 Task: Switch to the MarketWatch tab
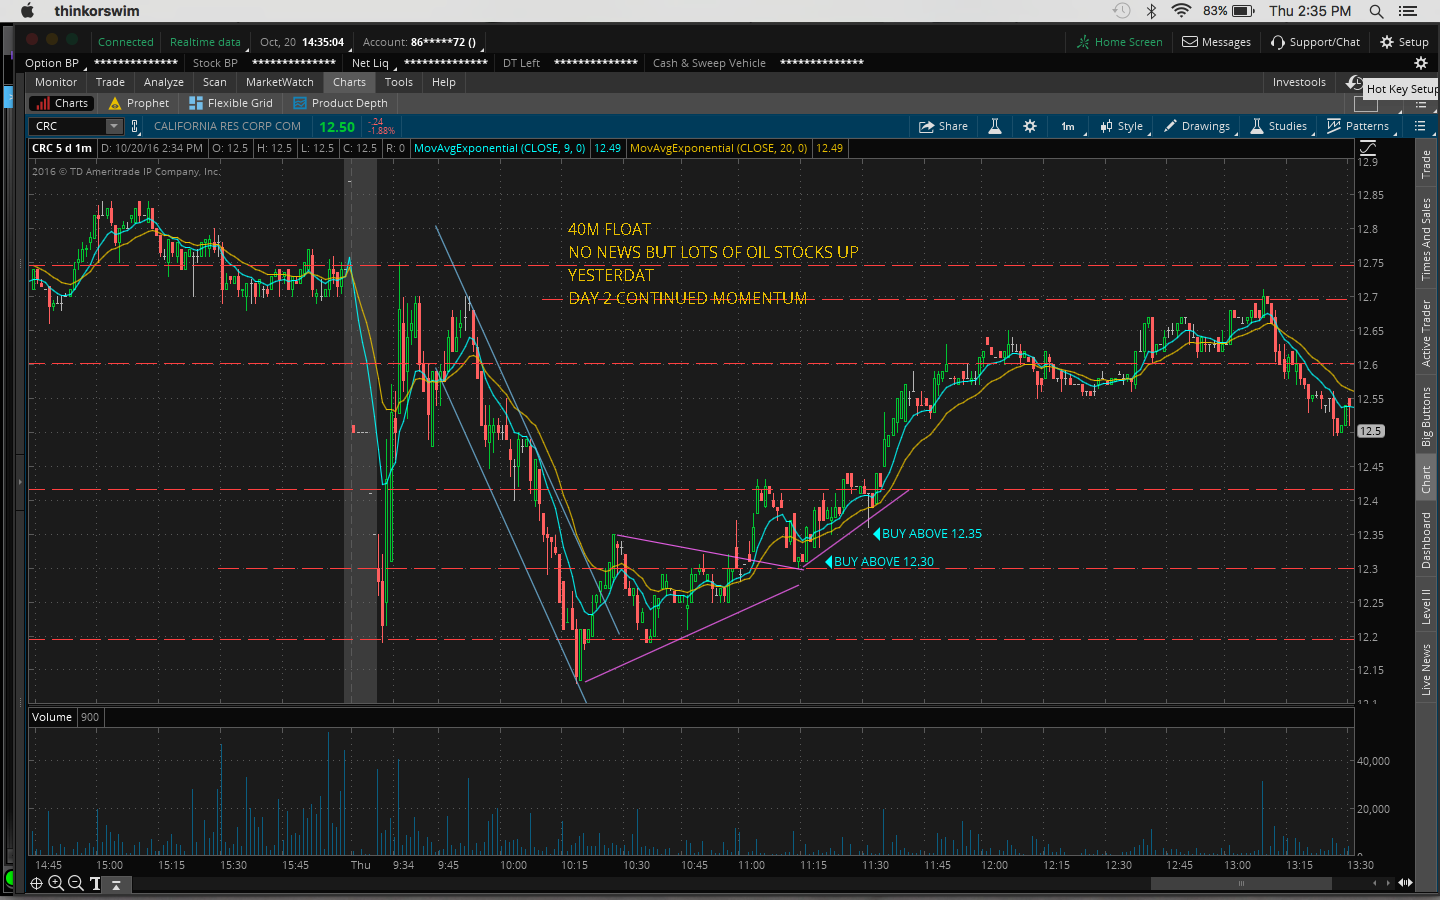[279, 82]
